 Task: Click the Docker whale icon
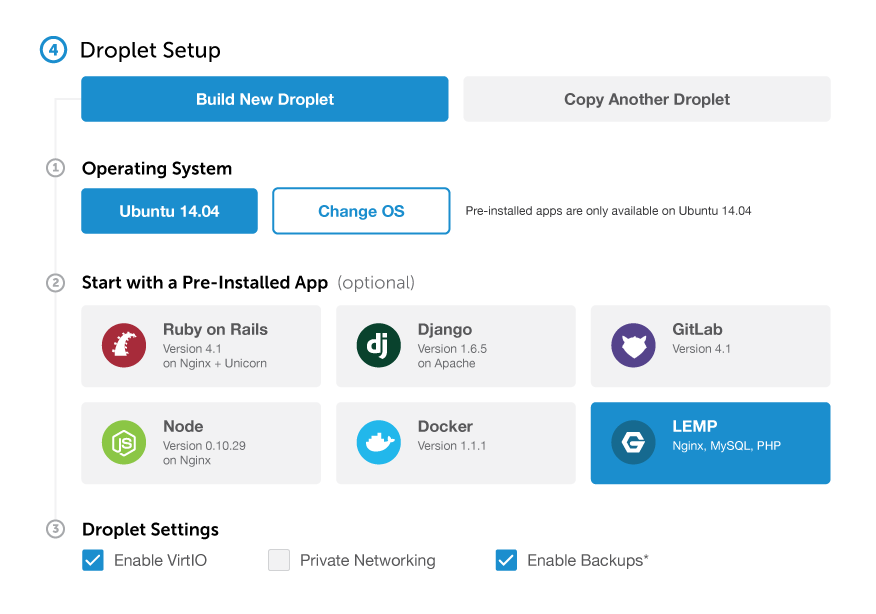coord(379,442)
